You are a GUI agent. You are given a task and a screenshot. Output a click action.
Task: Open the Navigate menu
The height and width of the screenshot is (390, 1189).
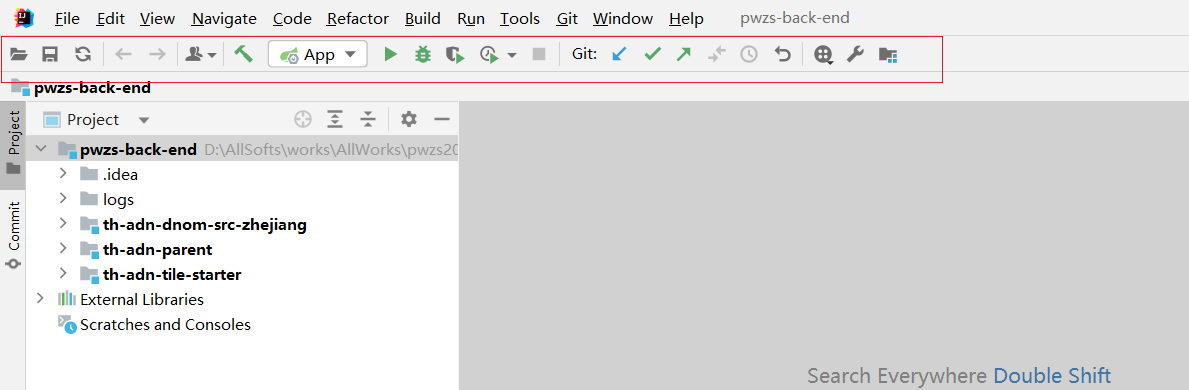tap(224, 19)
